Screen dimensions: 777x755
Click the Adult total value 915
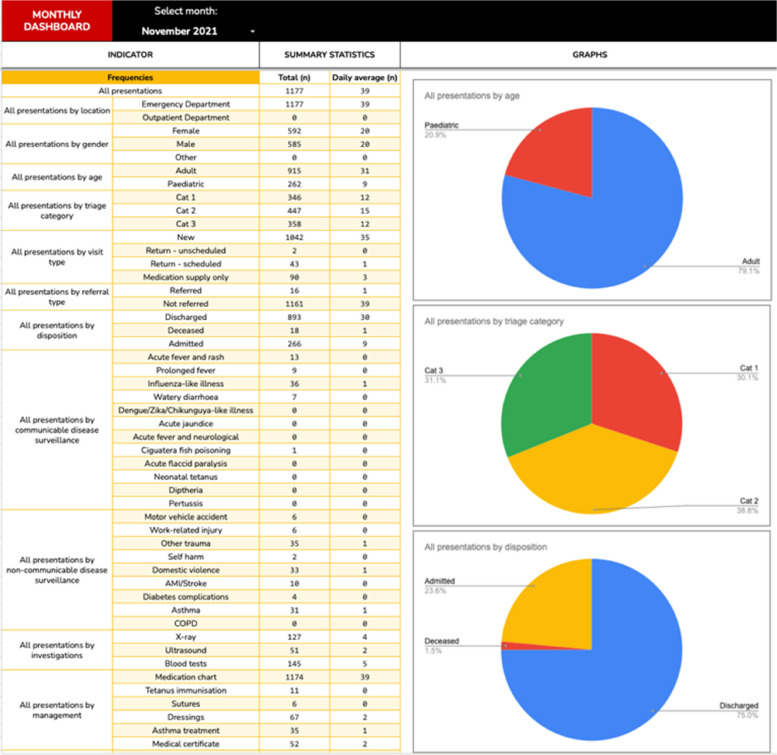(294, 171)
